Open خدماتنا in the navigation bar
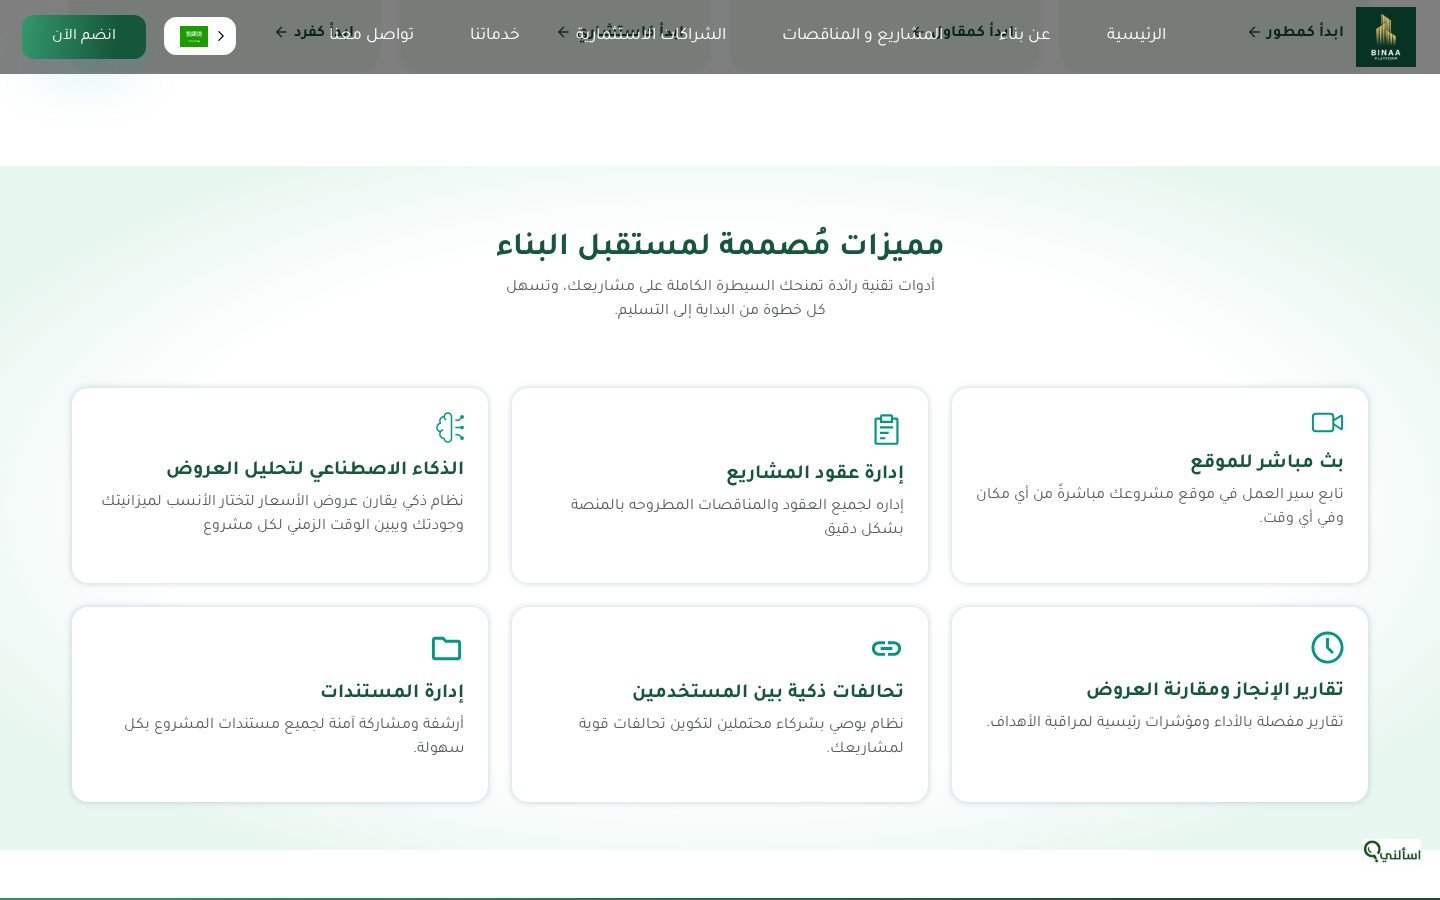 pyautogui.click(x=495, y=34)
